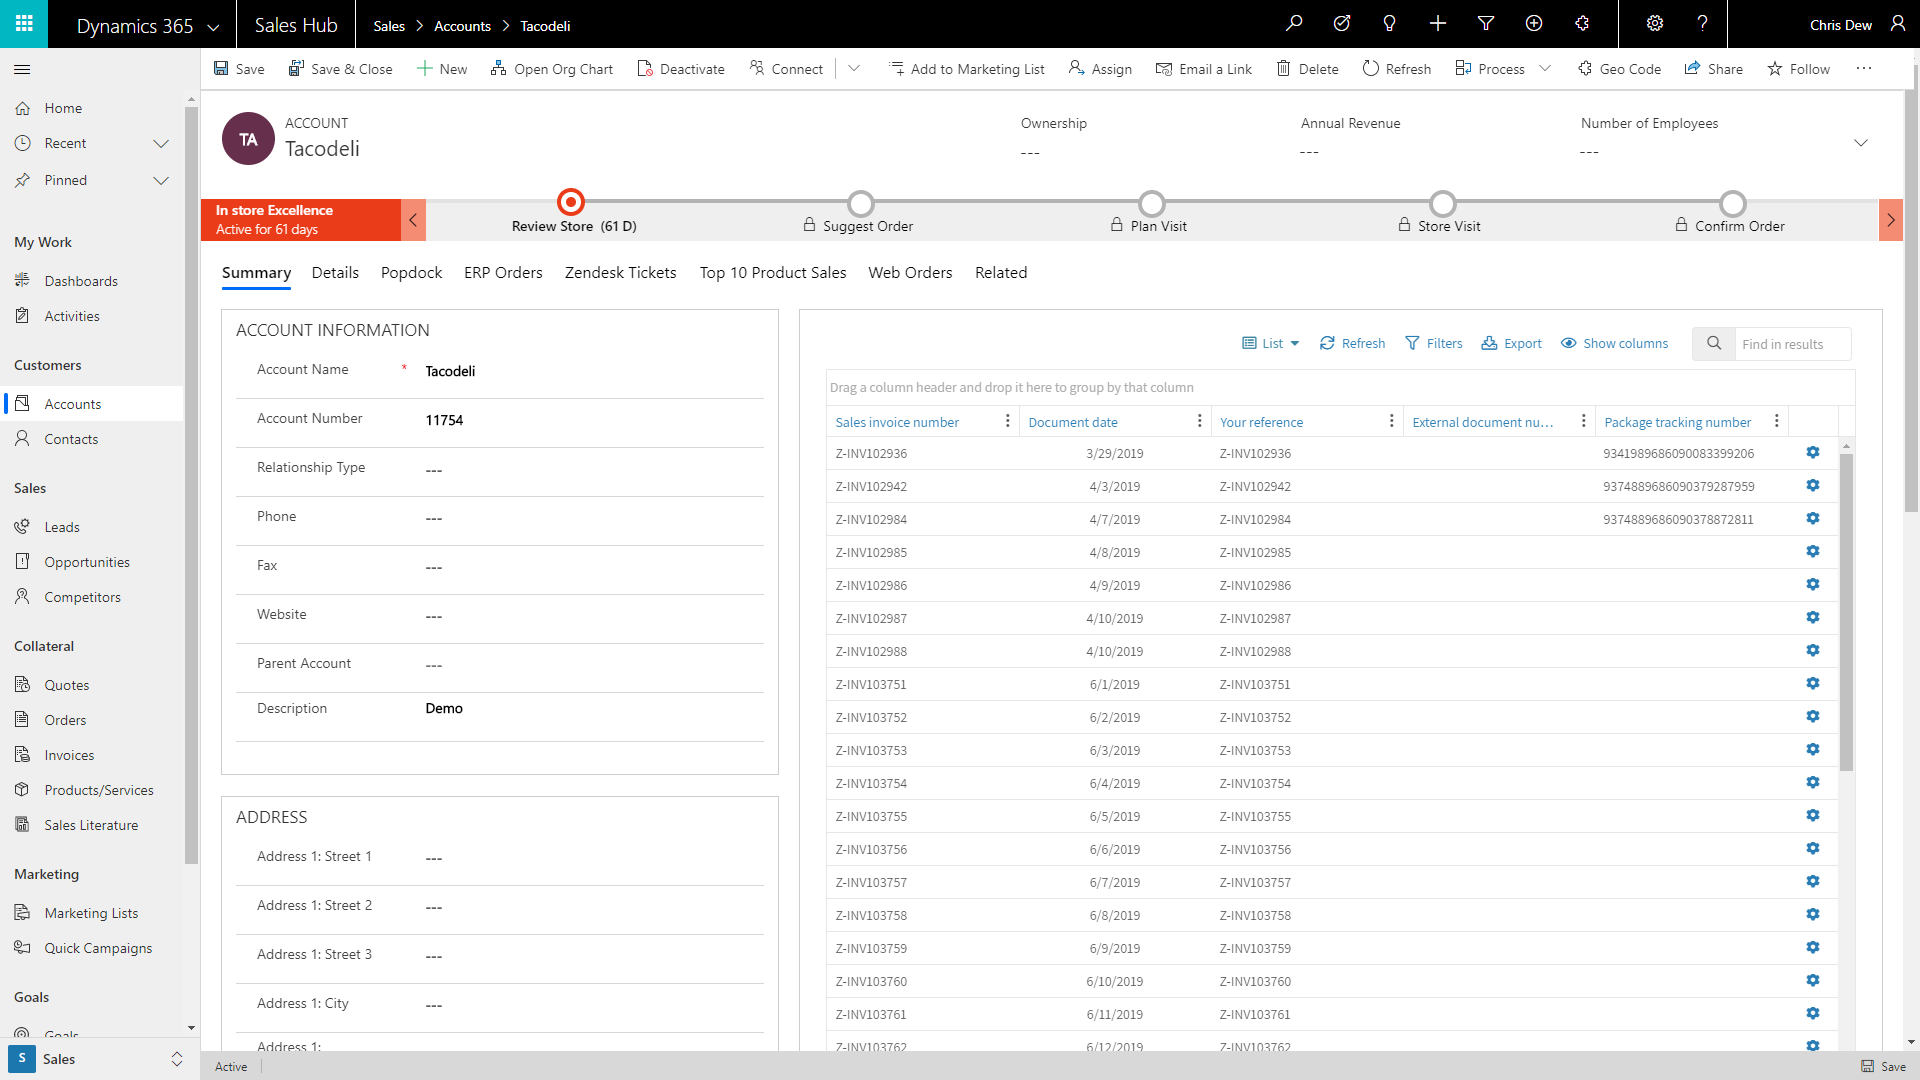Toggle the hamburger navigation menu

click(22, 69)
